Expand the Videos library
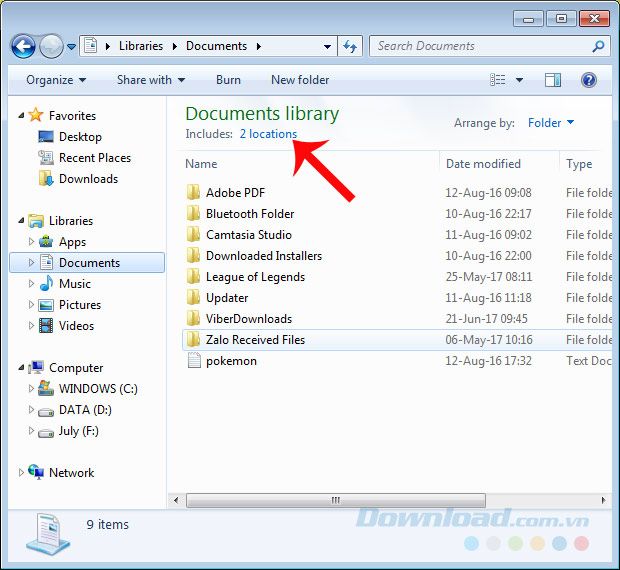This screenshot has width=620, height=570. click(x=31, y=325)
